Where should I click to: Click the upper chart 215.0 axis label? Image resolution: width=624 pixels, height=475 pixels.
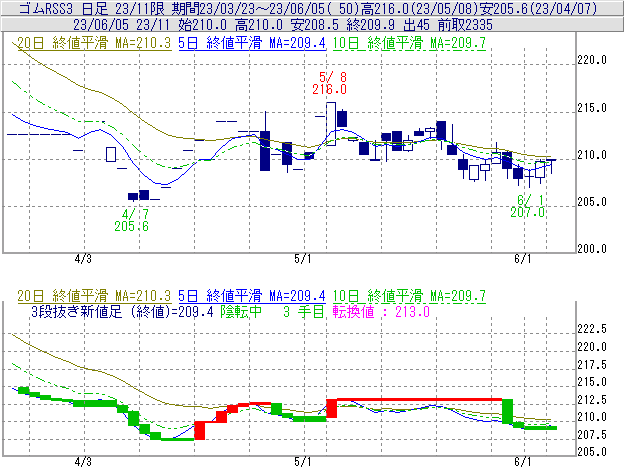(592, 108)
